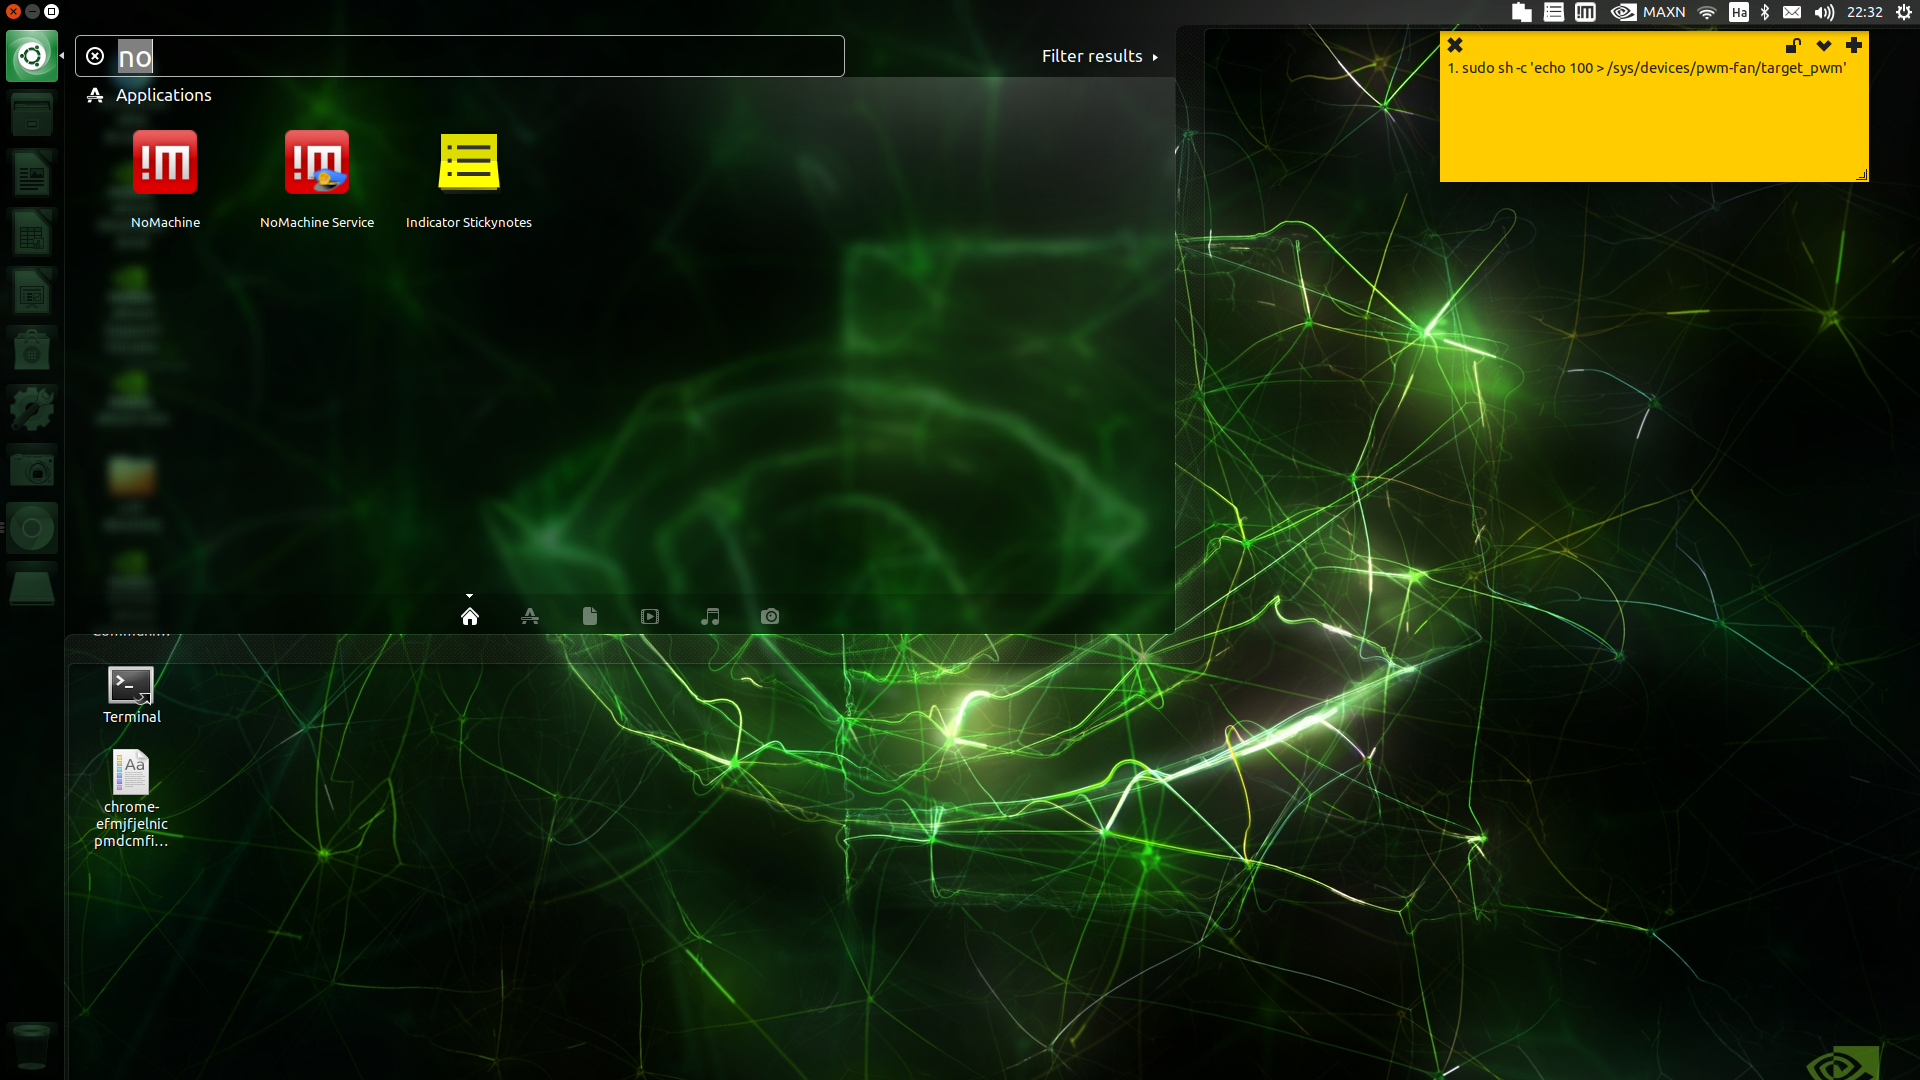Switch to the Photos lens

770,616
